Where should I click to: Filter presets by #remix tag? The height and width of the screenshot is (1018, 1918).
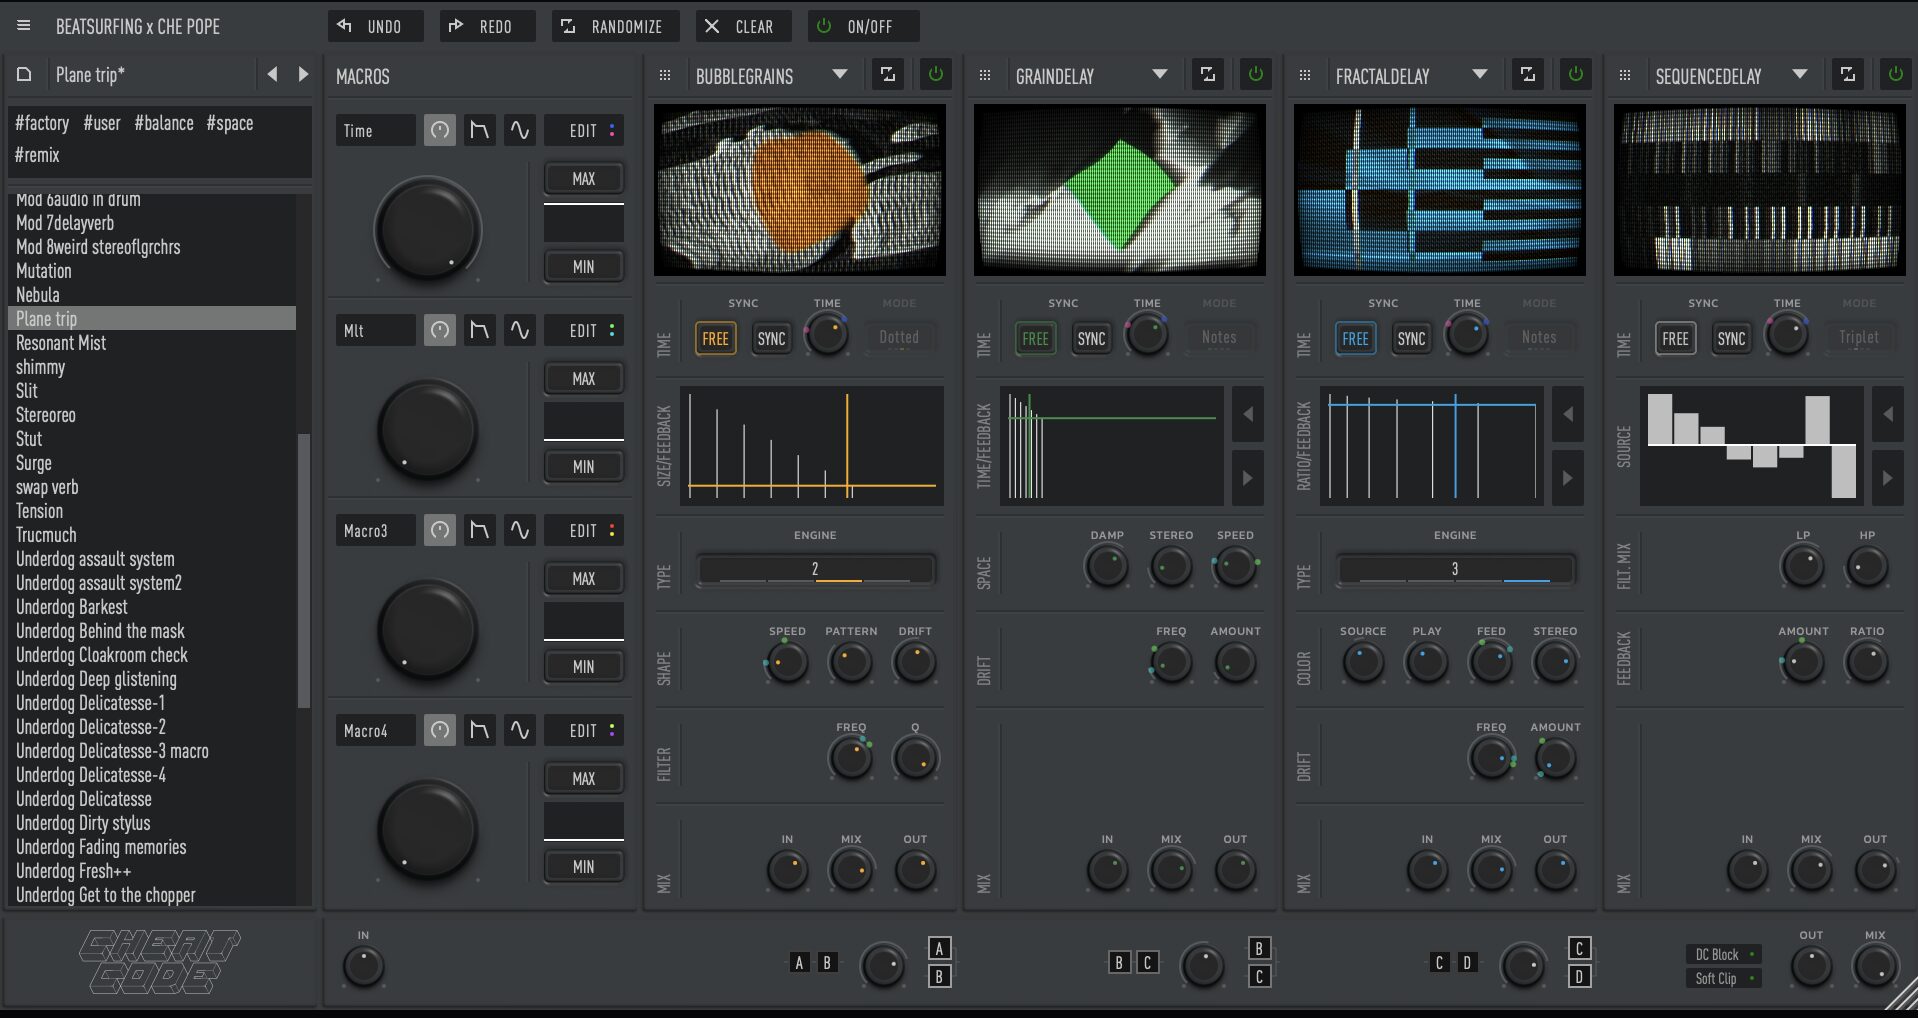point(37,155)
